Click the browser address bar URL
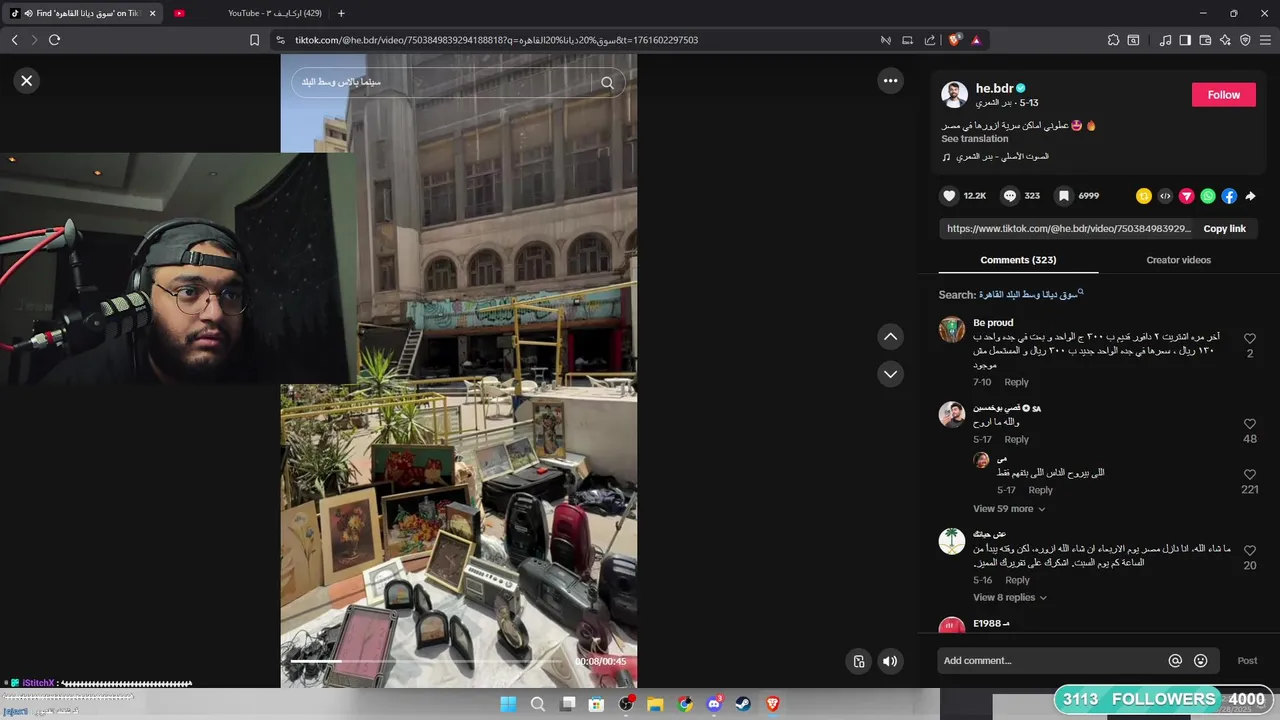This screenshot has width=1280, height=720. (x=497, y=40)
